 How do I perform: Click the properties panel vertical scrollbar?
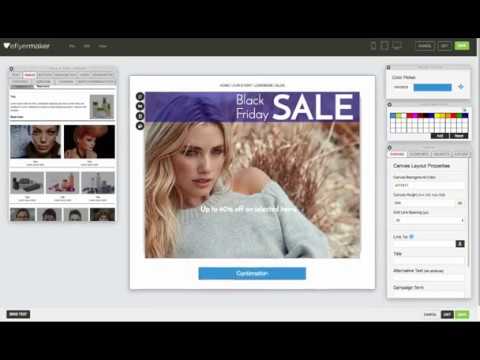(x=468, y=213)
